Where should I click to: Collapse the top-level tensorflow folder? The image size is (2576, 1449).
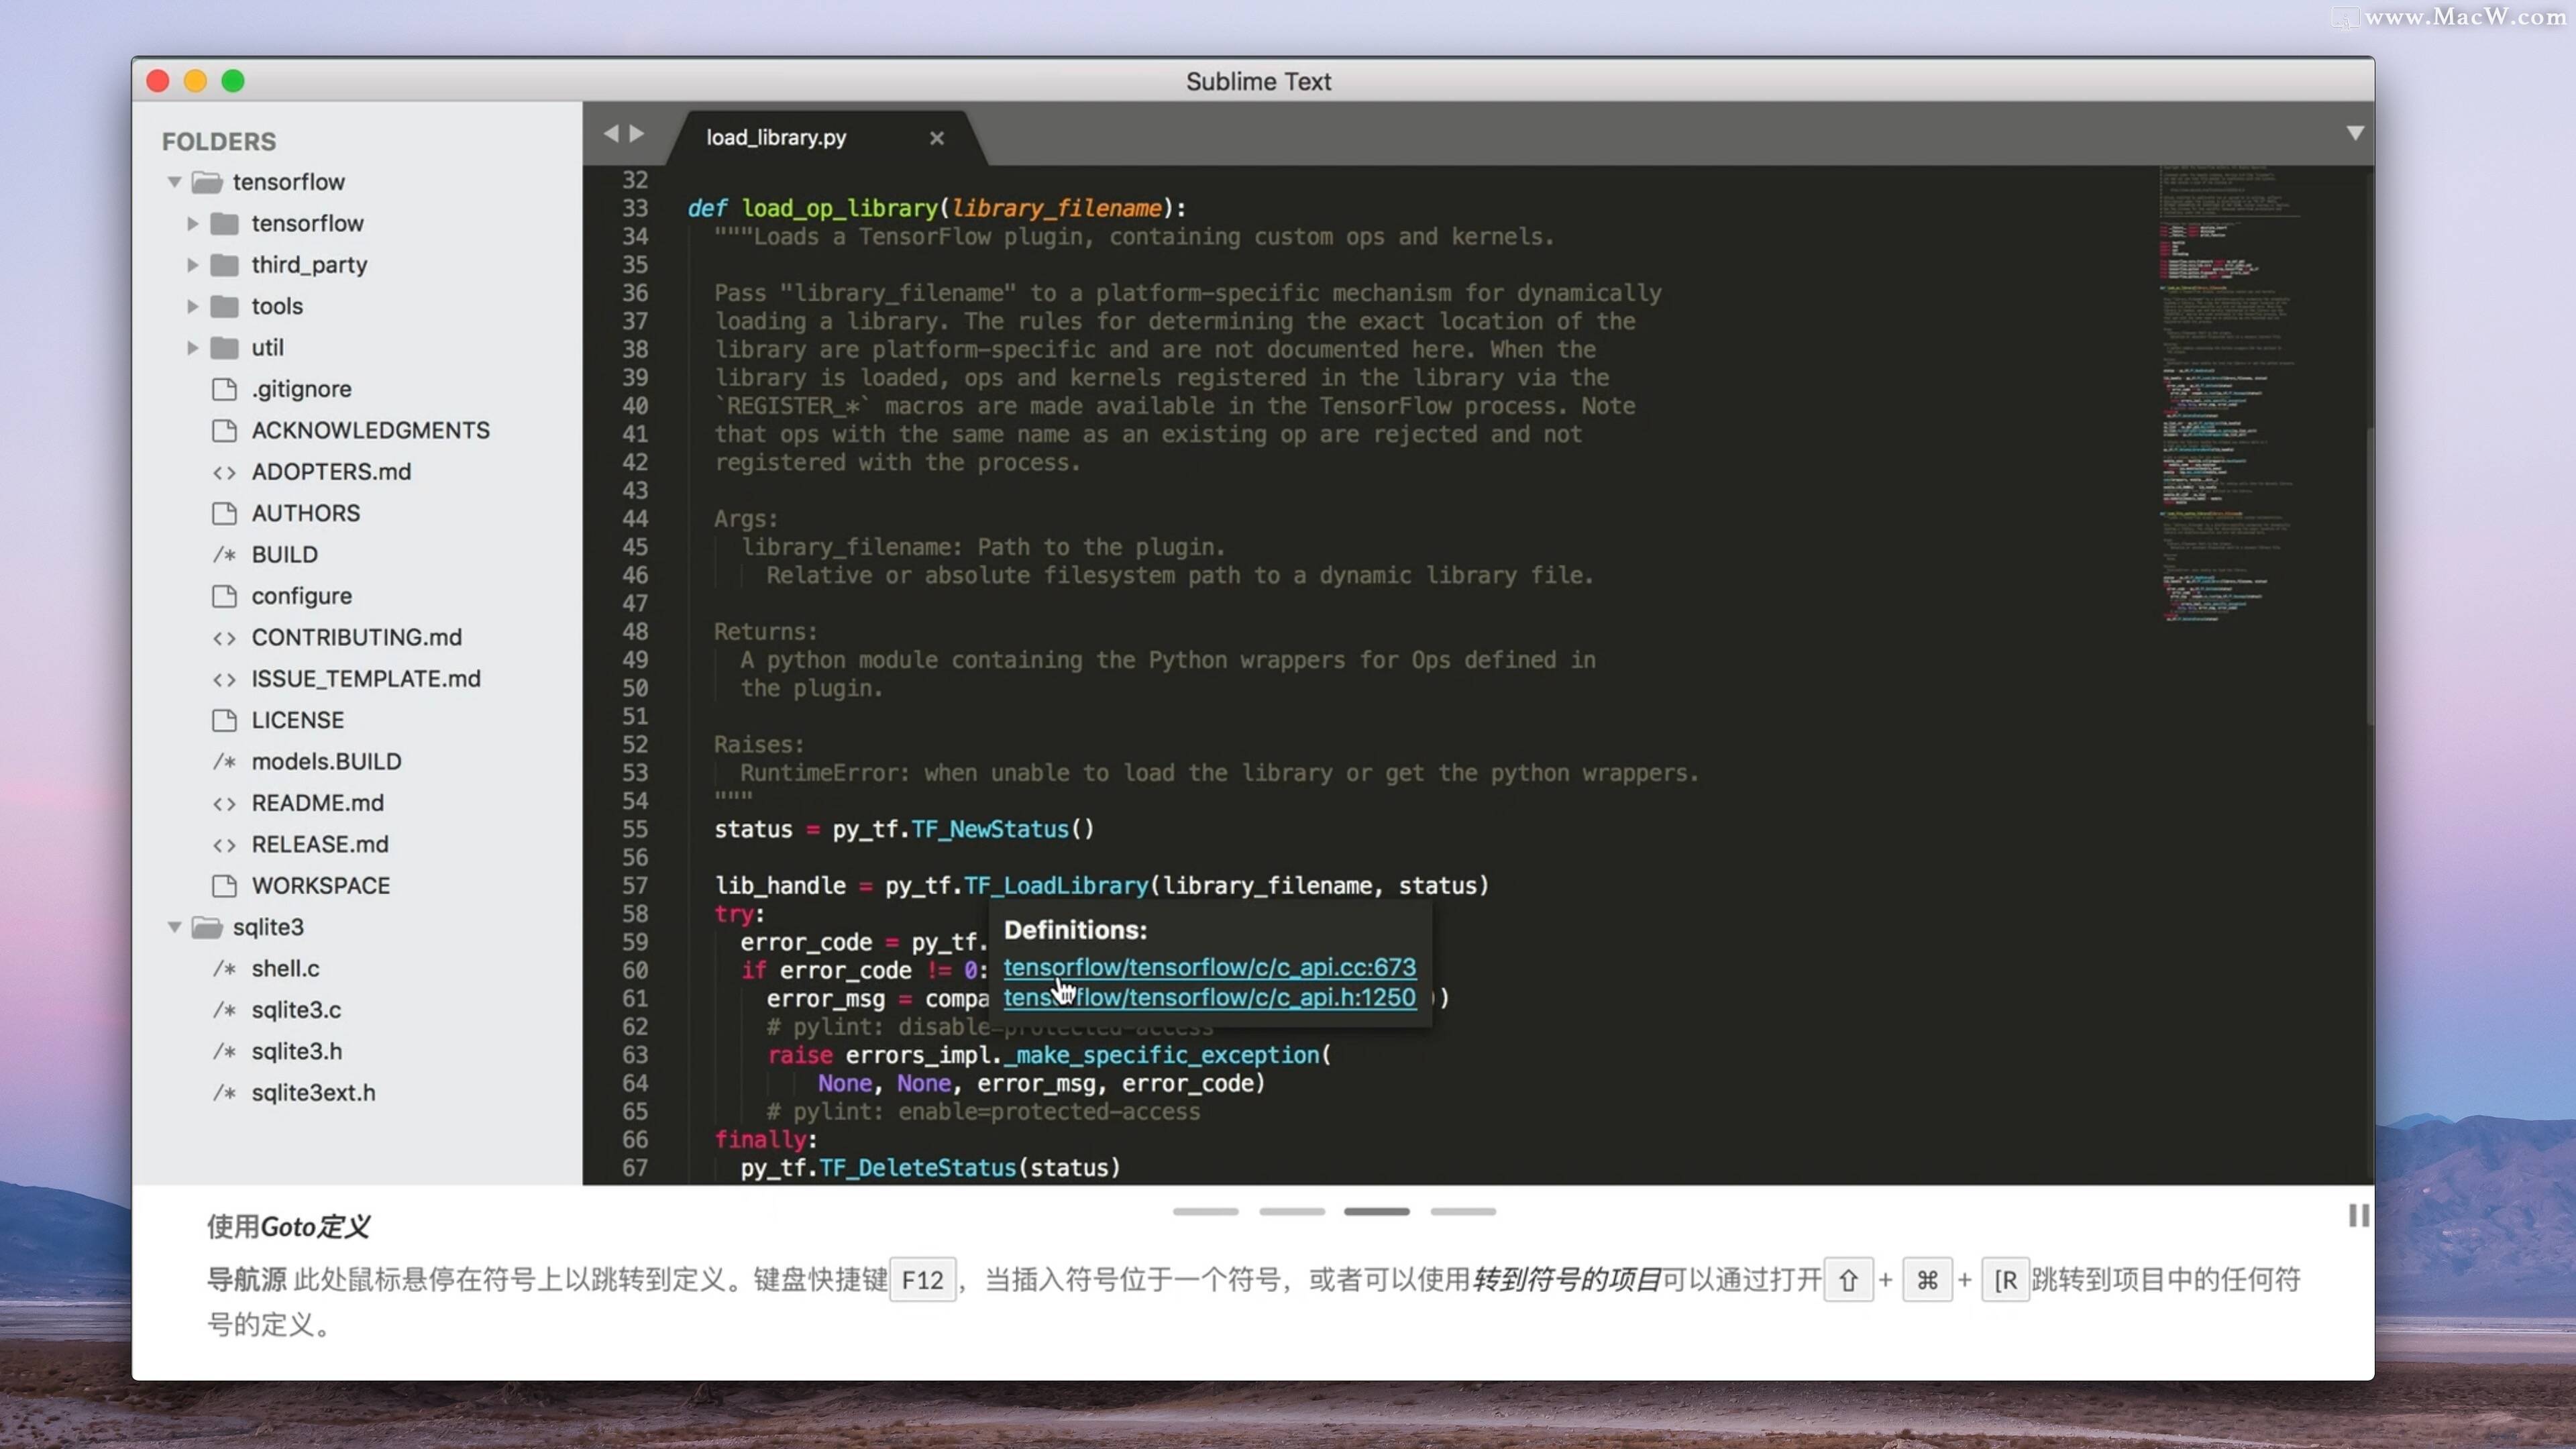click(175, 182)
